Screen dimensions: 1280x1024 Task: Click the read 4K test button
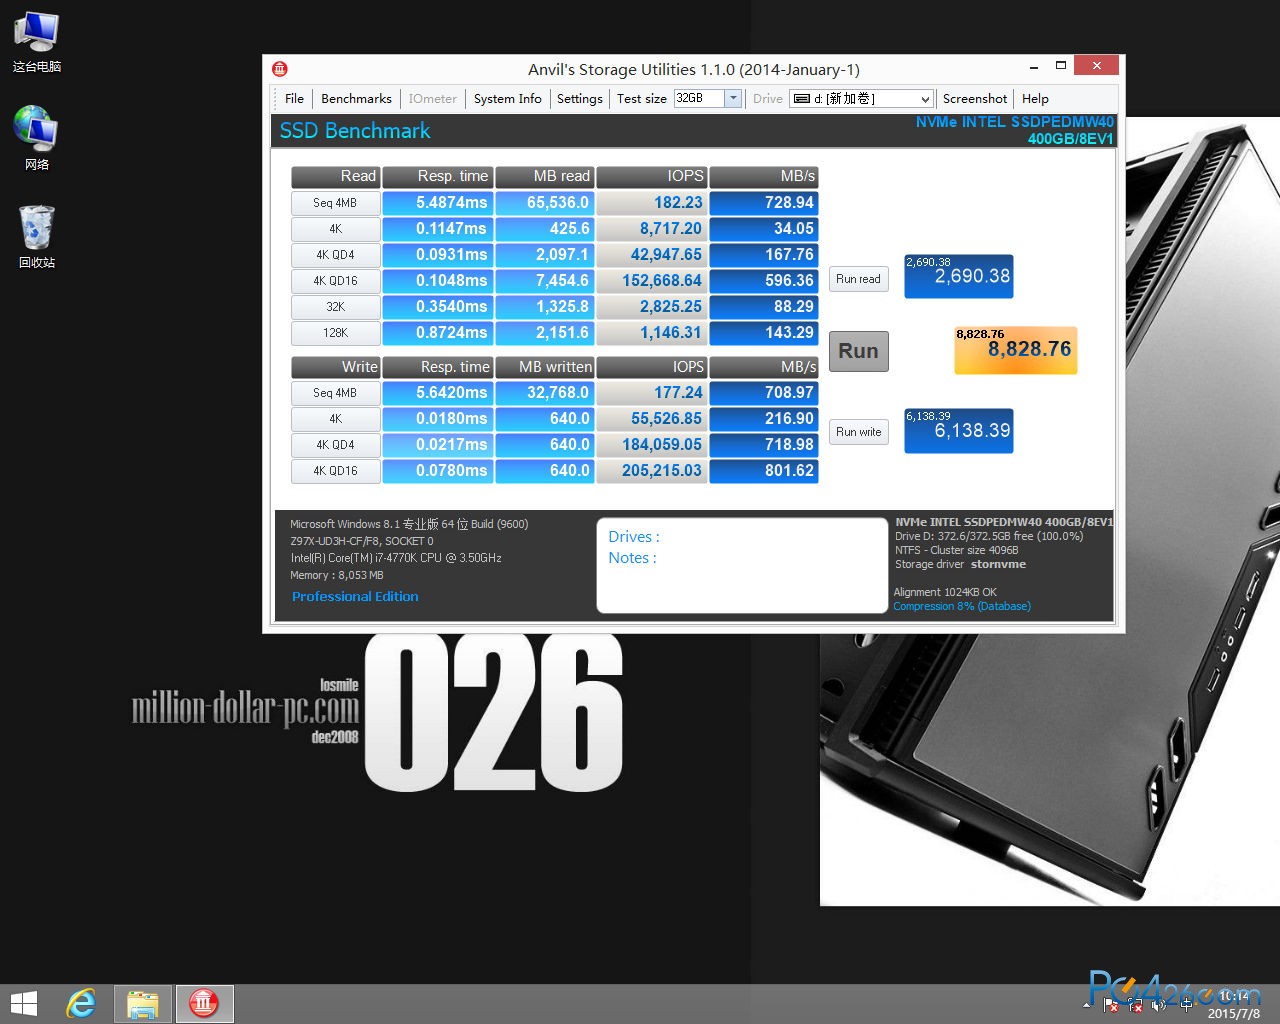(335, 229)
